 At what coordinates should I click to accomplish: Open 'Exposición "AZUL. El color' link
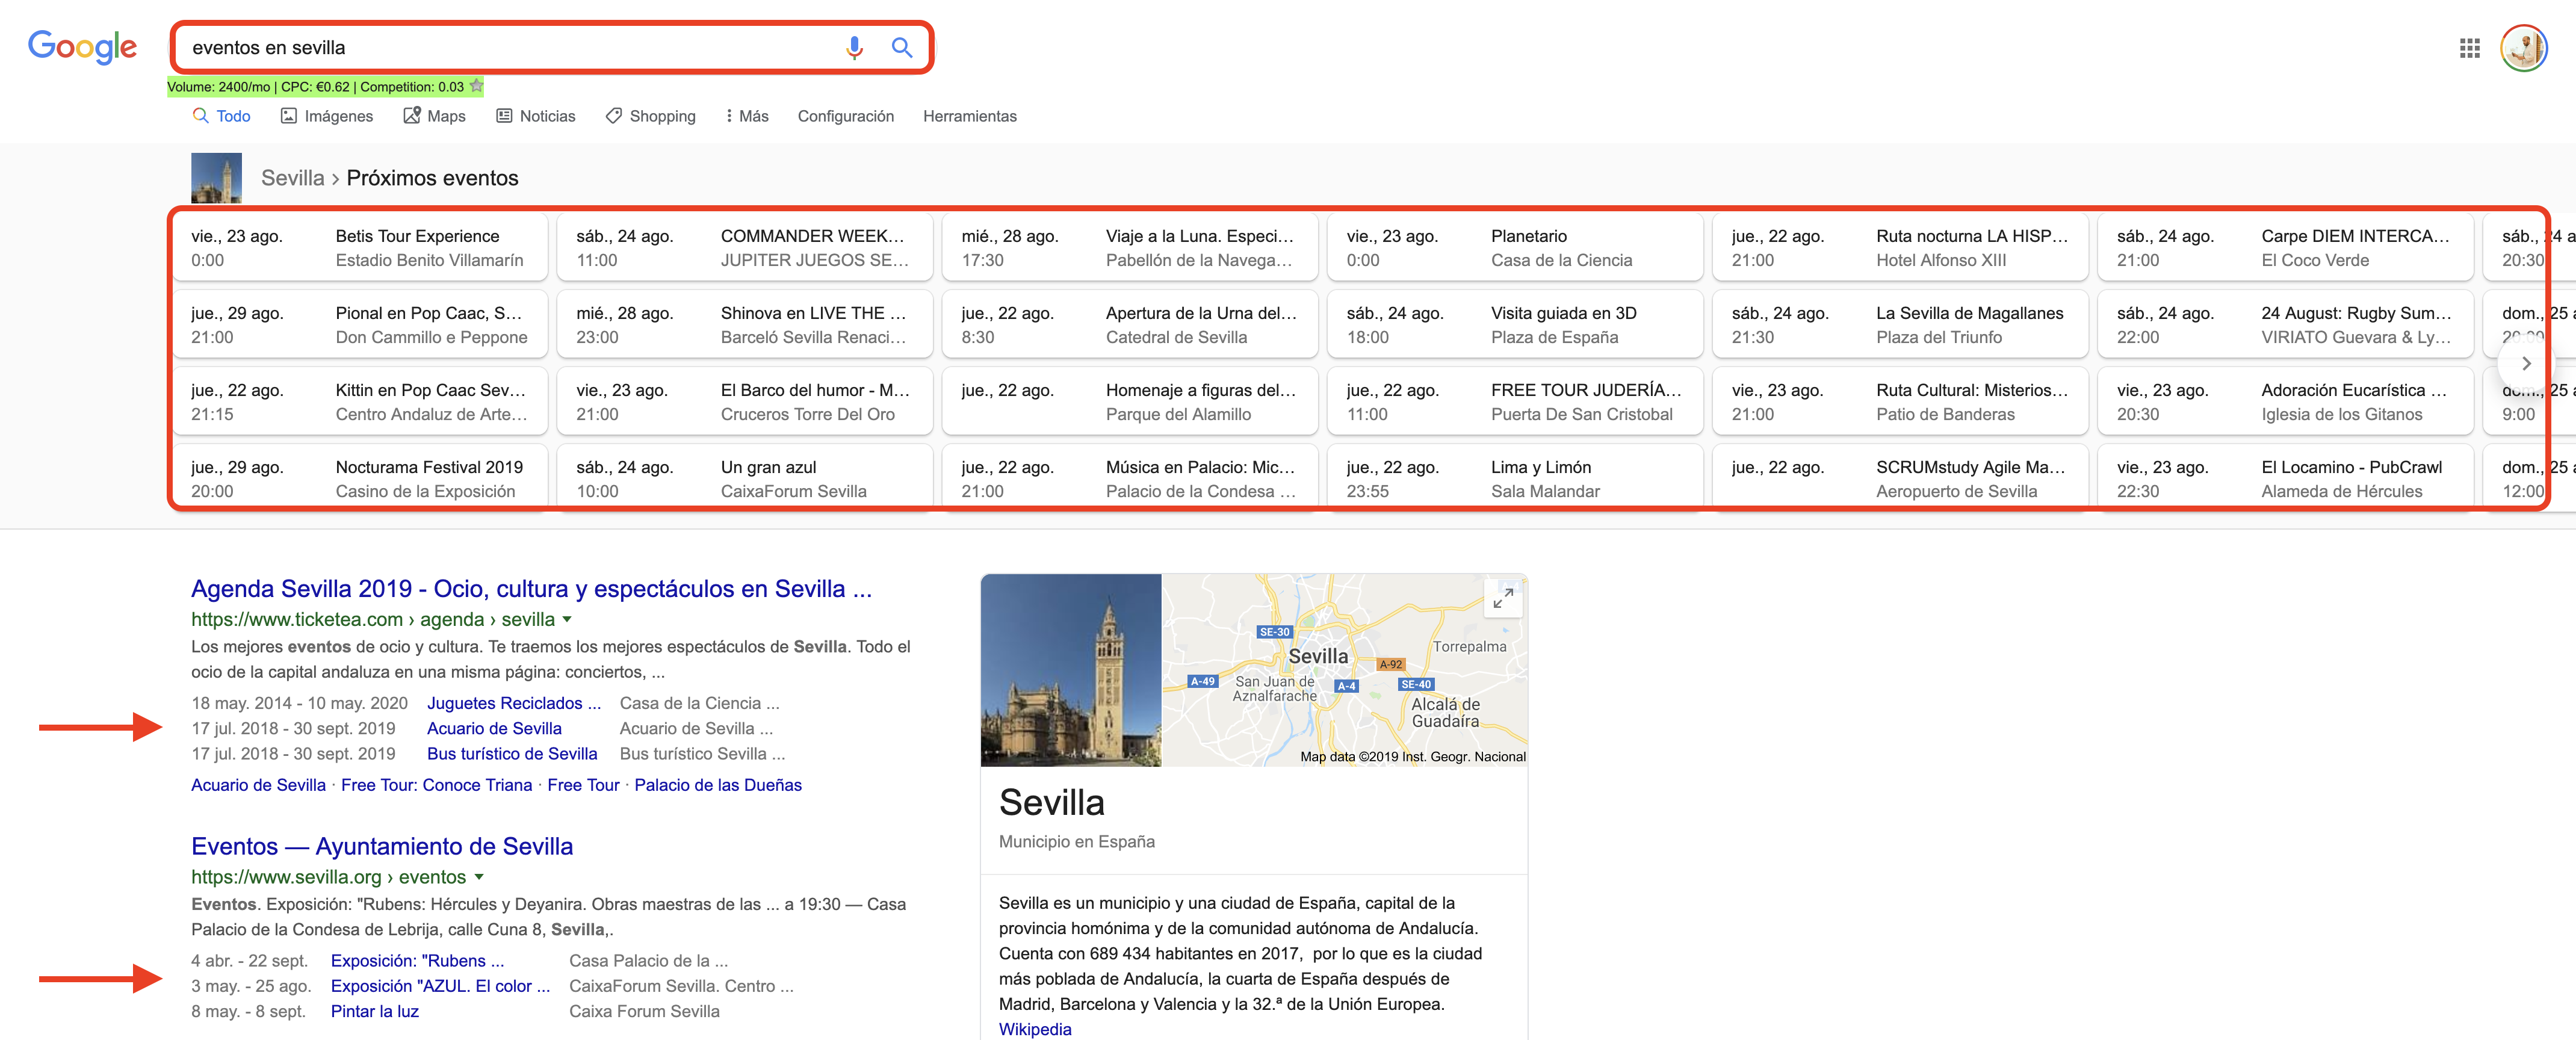pyautogui.click(x=440, y=986)
